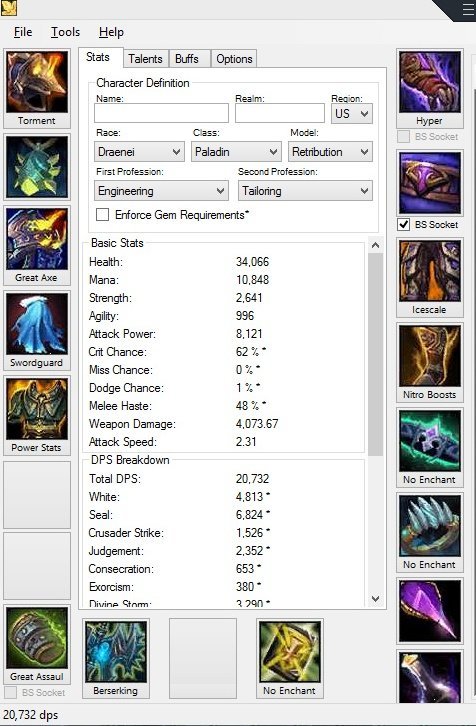Open the Help menu

coord(111,32)
